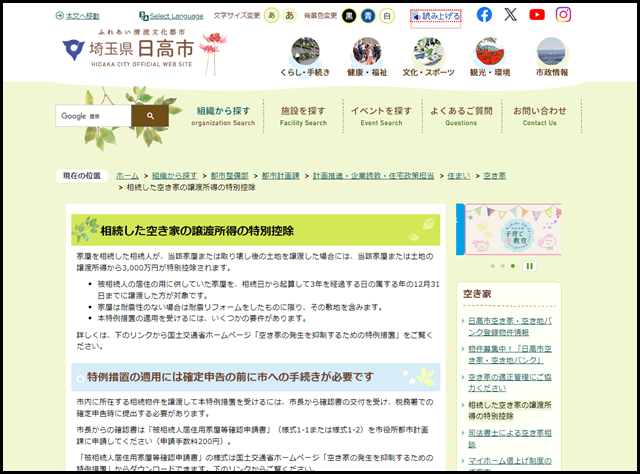Open the Facebook icon link
The width and height of the screenshot is (640, 474).
[484, 15]
